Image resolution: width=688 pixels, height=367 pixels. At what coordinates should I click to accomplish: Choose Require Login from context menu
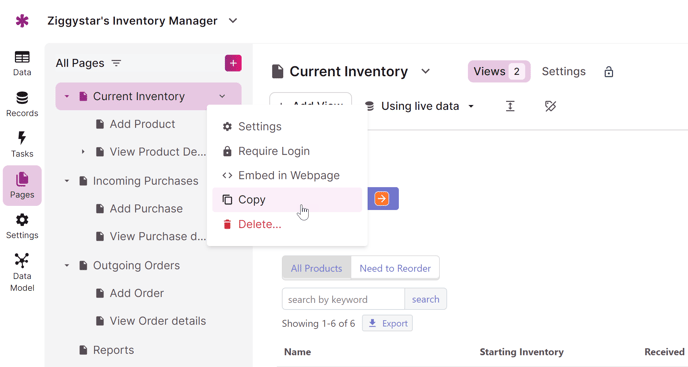(x=287, y=151)
